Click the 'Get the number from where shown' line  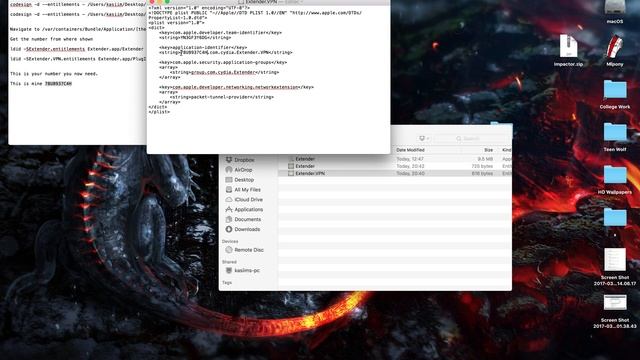51,39
